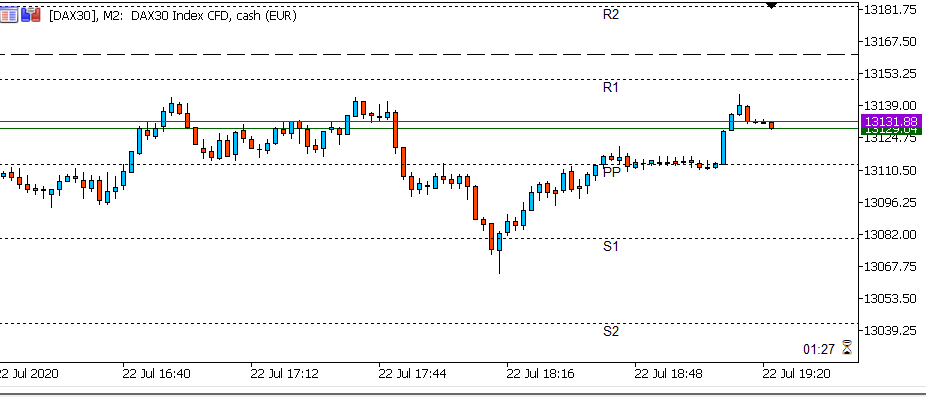Click the 01:27 candle countdown timer
The image size is (926, 397).
[819, 349]
